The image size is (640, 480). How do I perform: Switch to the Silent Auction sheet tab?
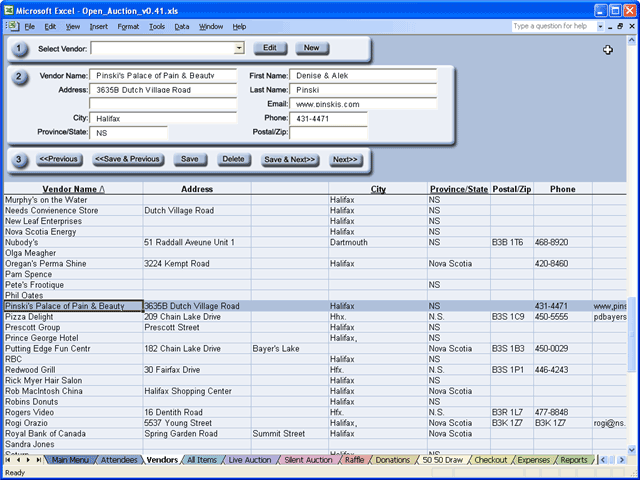pyautogui.click(x=308, y=460)
